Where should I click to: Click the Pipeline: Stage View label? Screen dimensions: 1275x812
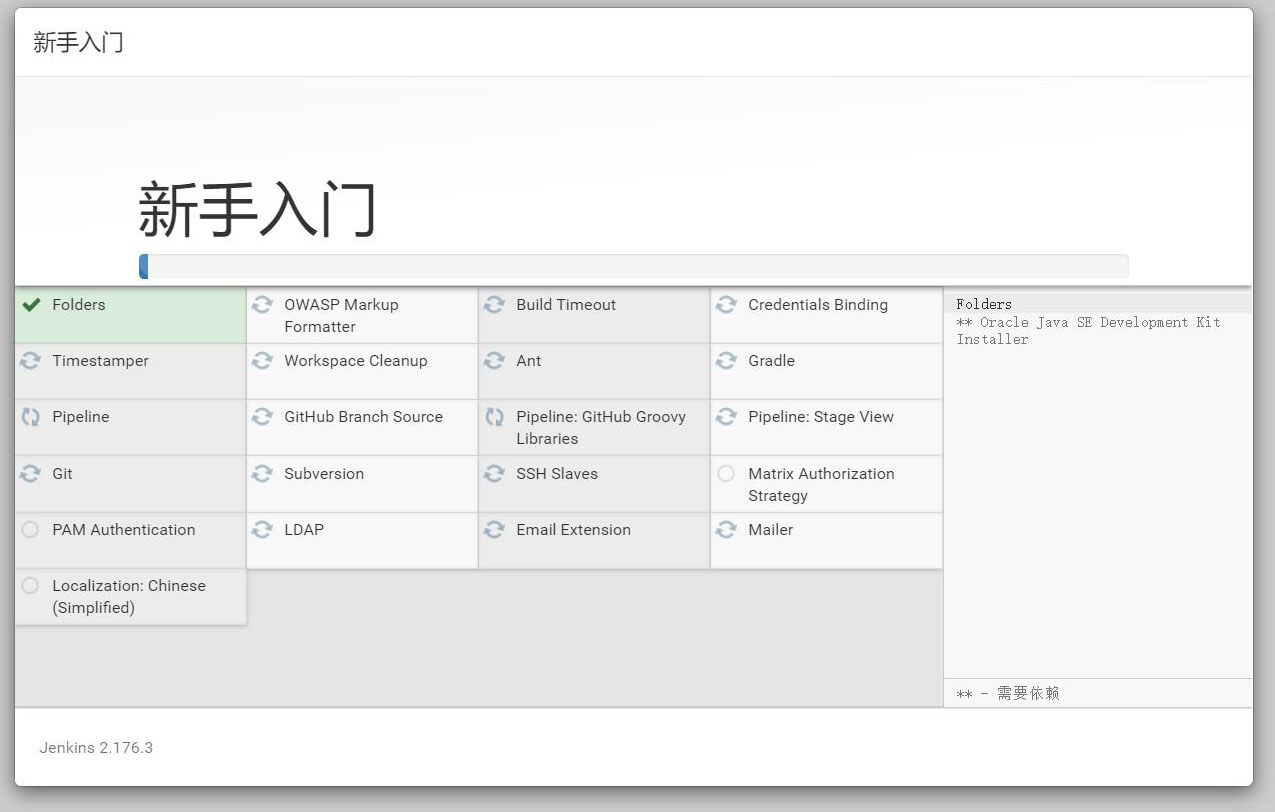pyautogui.click(x=820, y=417)
